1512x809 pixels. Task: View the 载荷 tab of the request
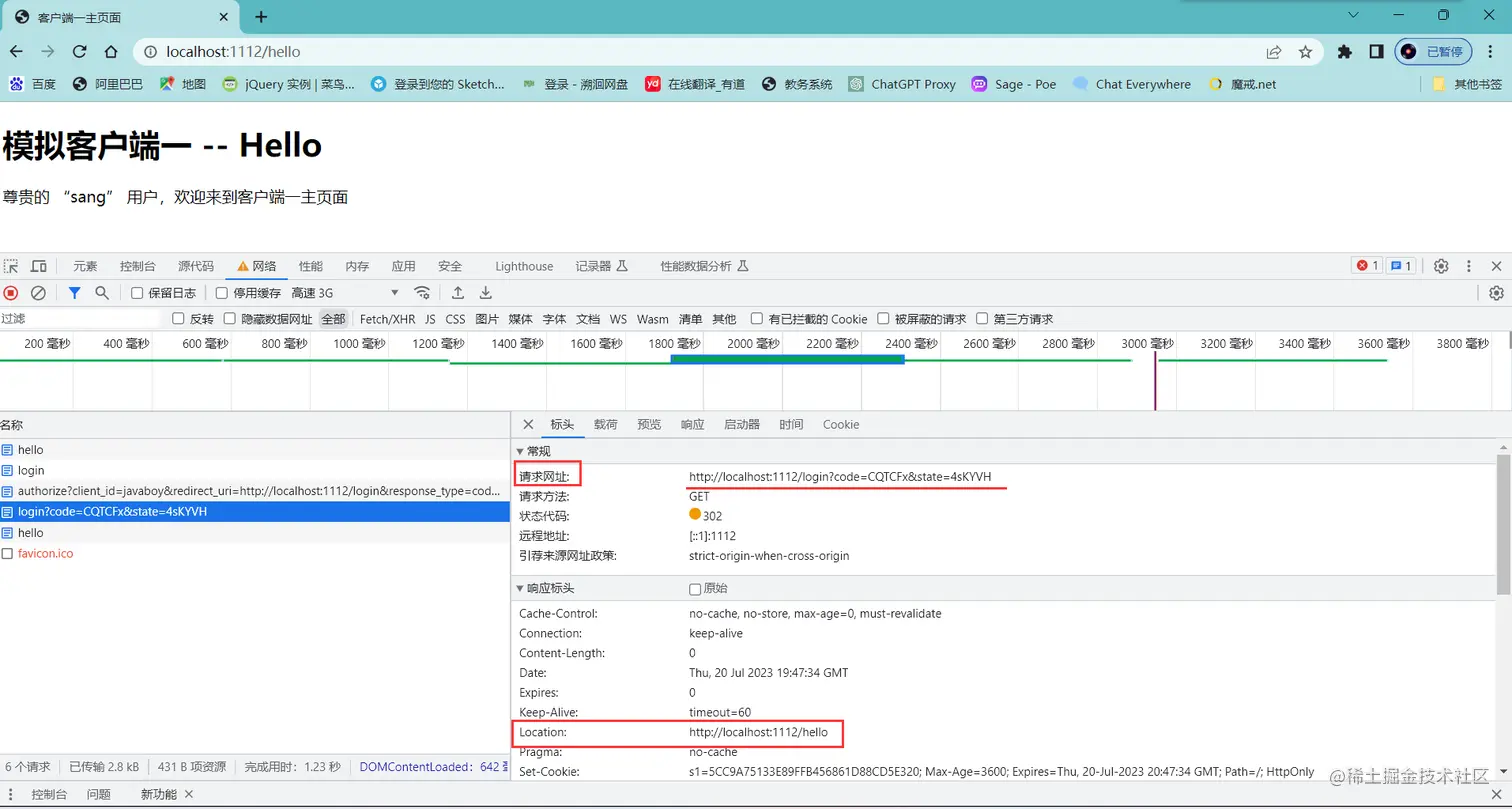coord(606,425)
